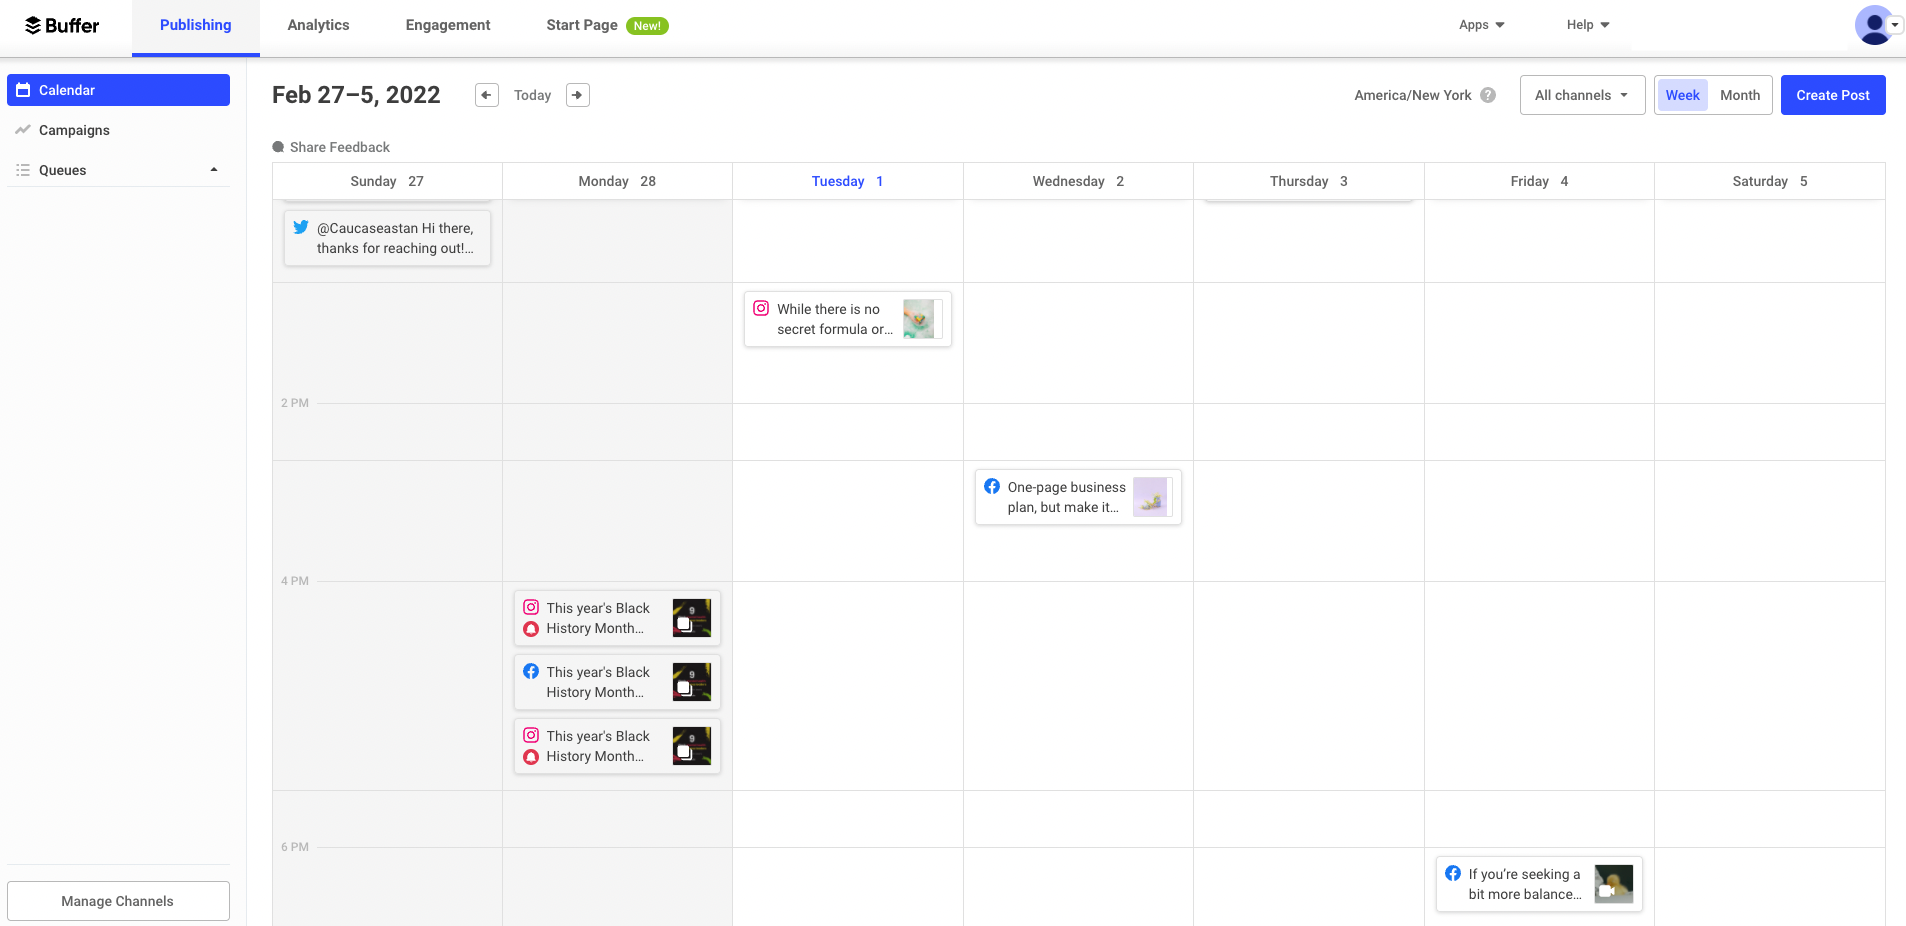
Task: Collapse the Queues section
Action: [213, 169]
